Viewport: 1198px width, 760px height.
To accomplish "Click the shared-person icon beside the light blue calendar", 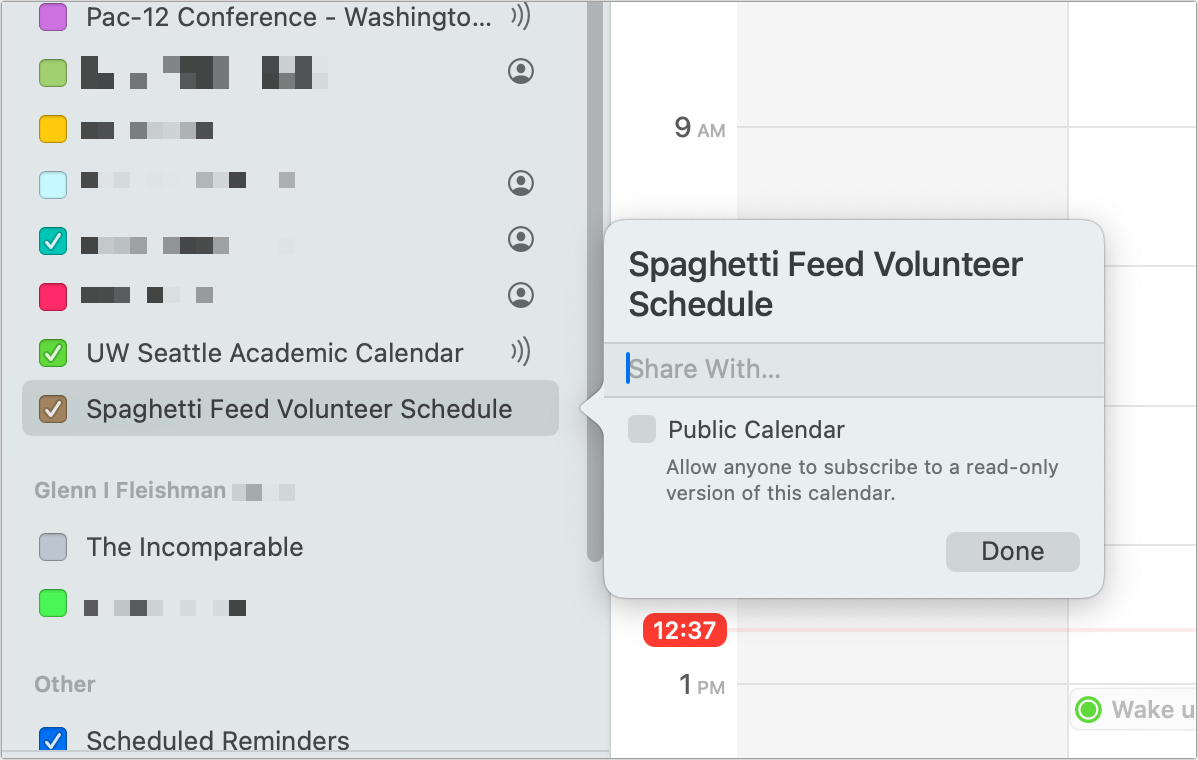I will 521,183.
